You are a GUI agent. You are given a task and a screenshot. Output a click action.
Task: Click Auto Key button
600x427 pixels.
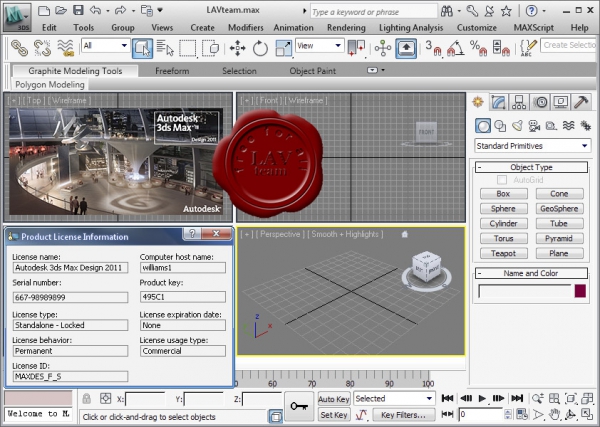[334, 399]
